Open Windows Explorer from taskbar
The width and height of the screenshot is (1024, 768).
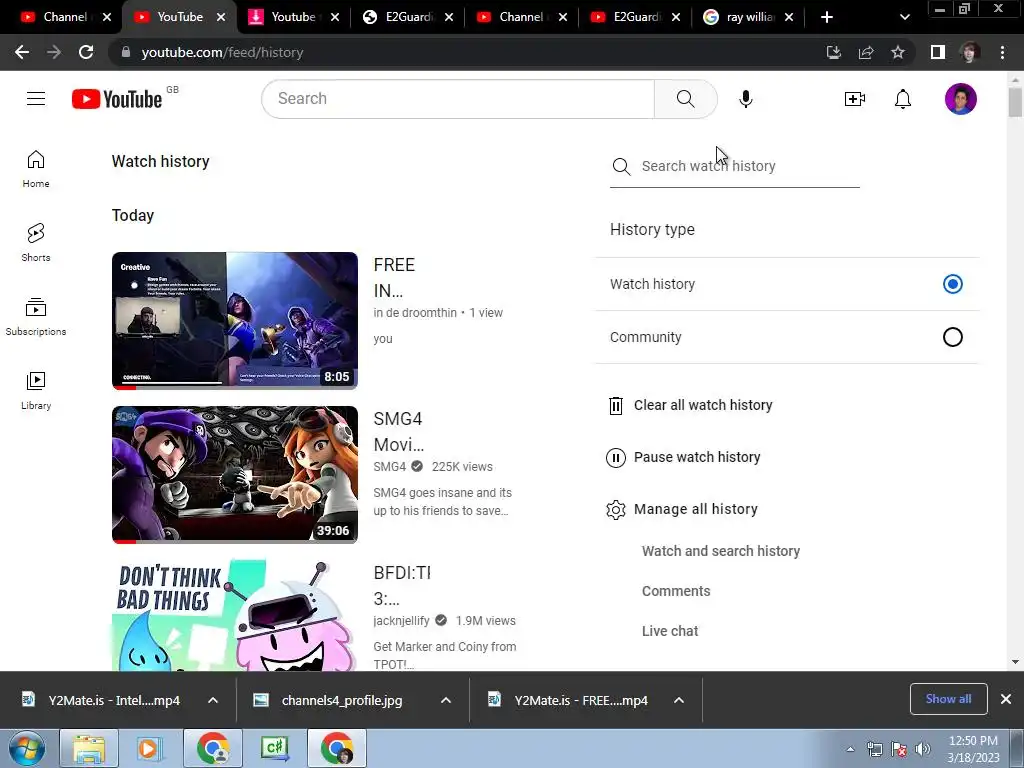click(x=89, y=749)
